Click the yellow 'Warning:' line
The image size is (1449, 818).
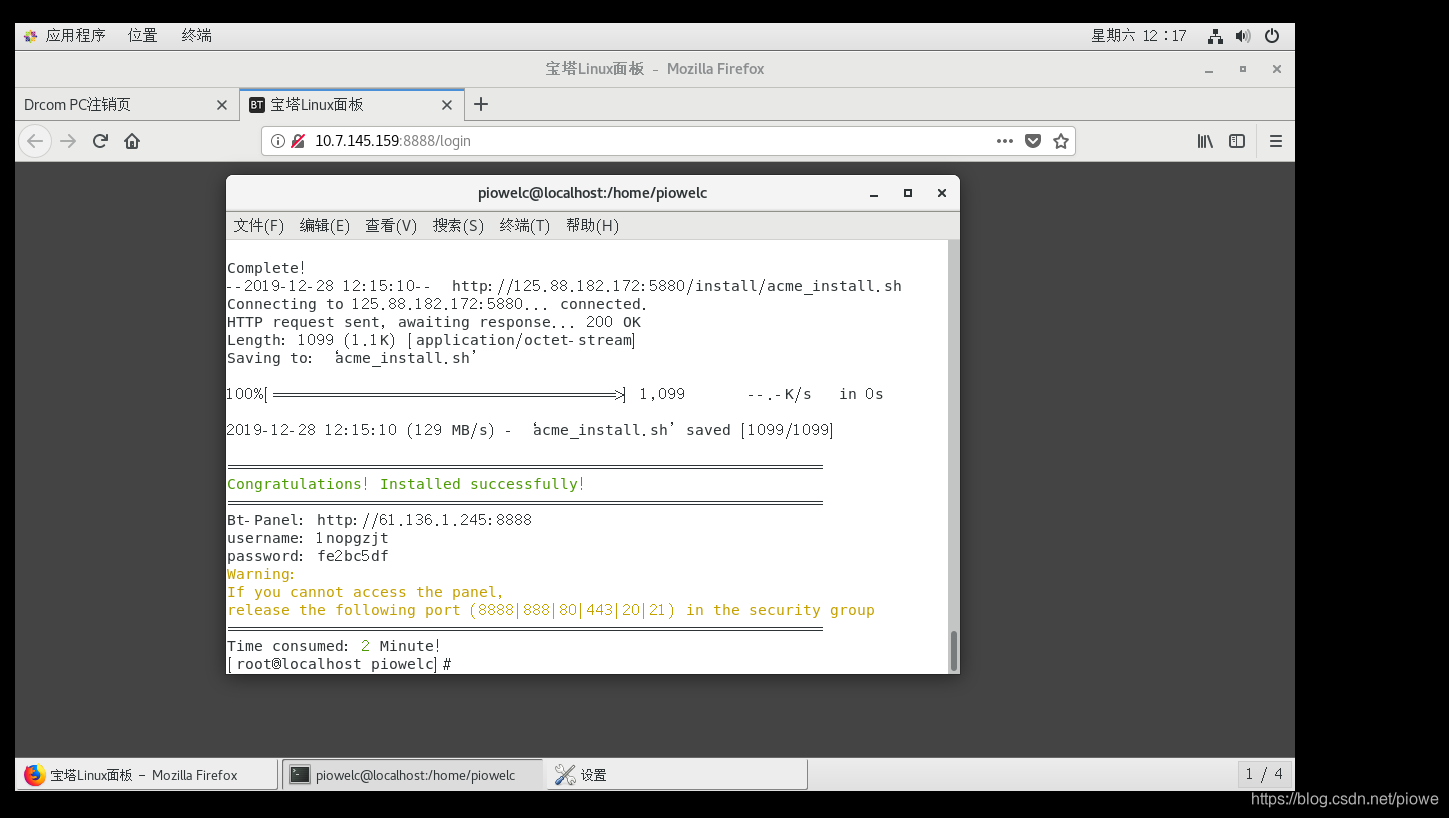[261, 574]
